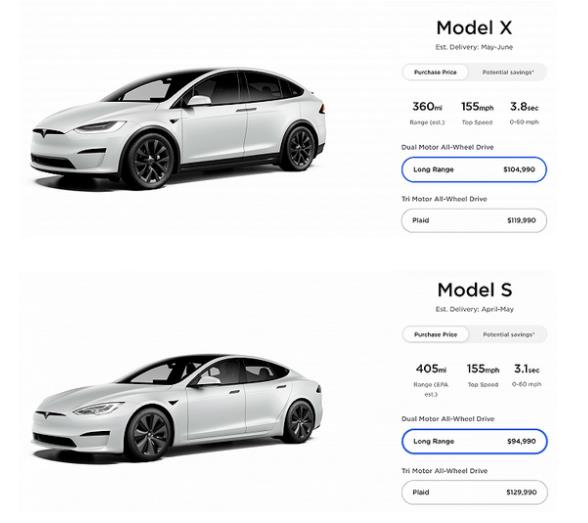Choose Model S Plaid at $129,990
The image size is (588, 523).
click(474, 492)
